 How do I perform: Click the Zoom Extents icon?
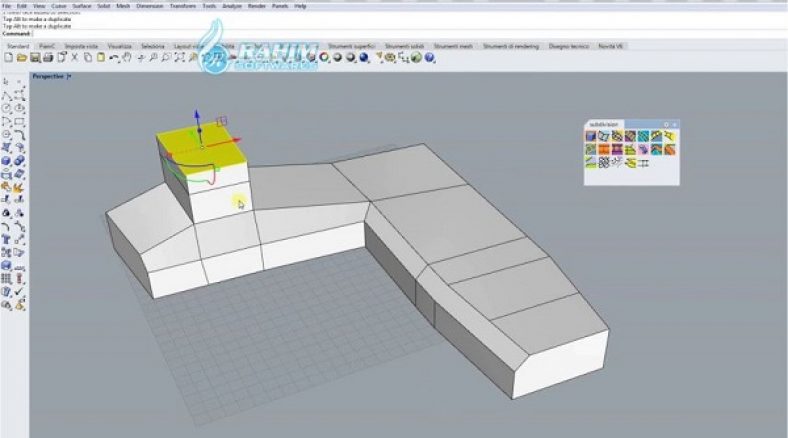pos(179,58)
